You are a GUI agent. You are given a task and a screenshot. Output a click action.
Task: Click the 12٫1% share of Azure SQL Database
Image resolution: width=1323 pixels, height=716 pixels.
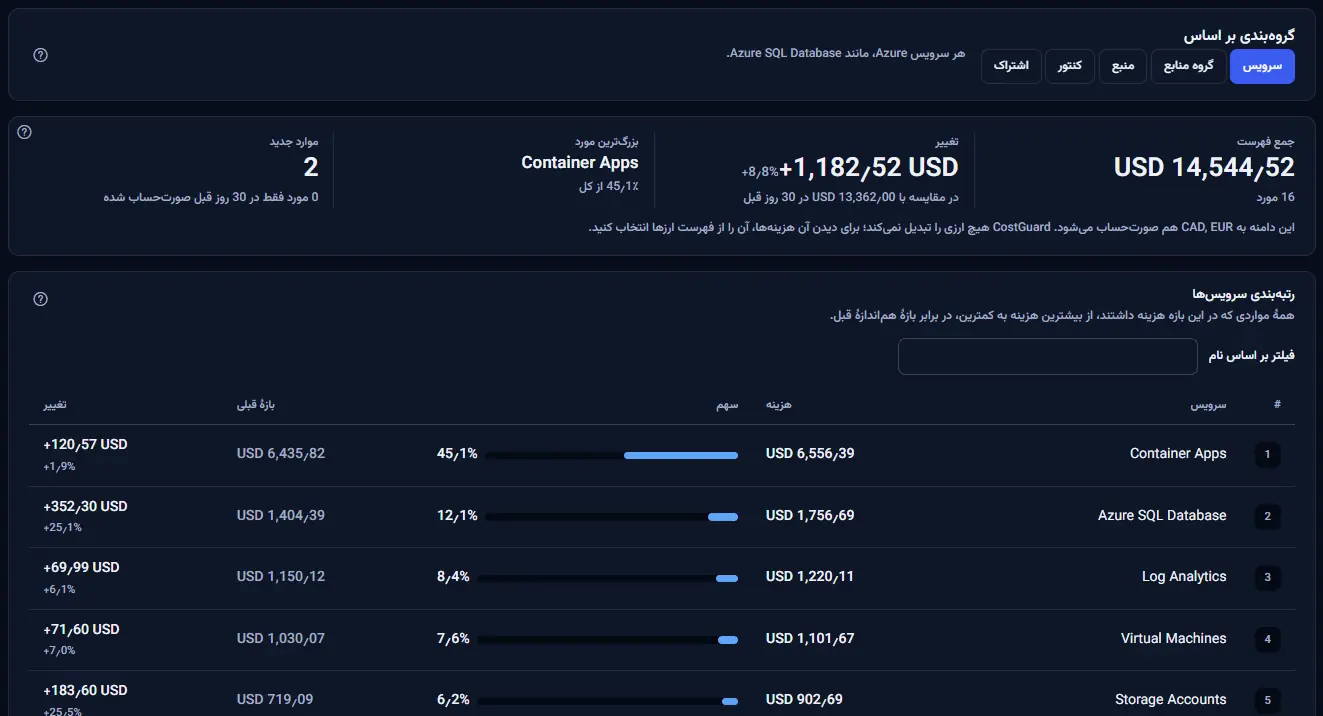457,516
